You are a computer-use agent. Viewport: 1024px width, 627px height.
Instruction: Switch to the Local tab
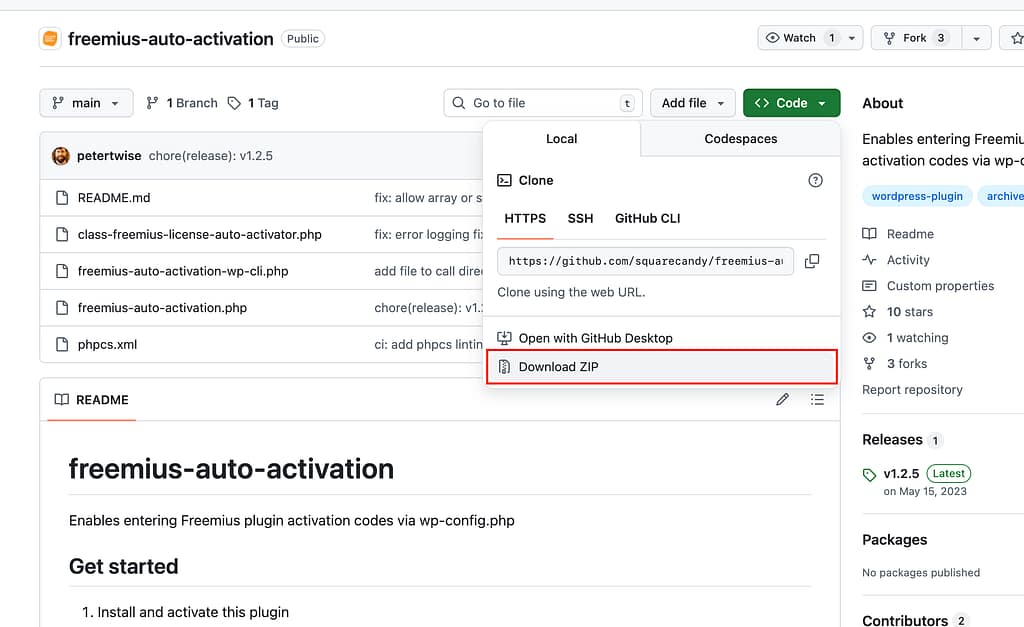pos(562,138)
